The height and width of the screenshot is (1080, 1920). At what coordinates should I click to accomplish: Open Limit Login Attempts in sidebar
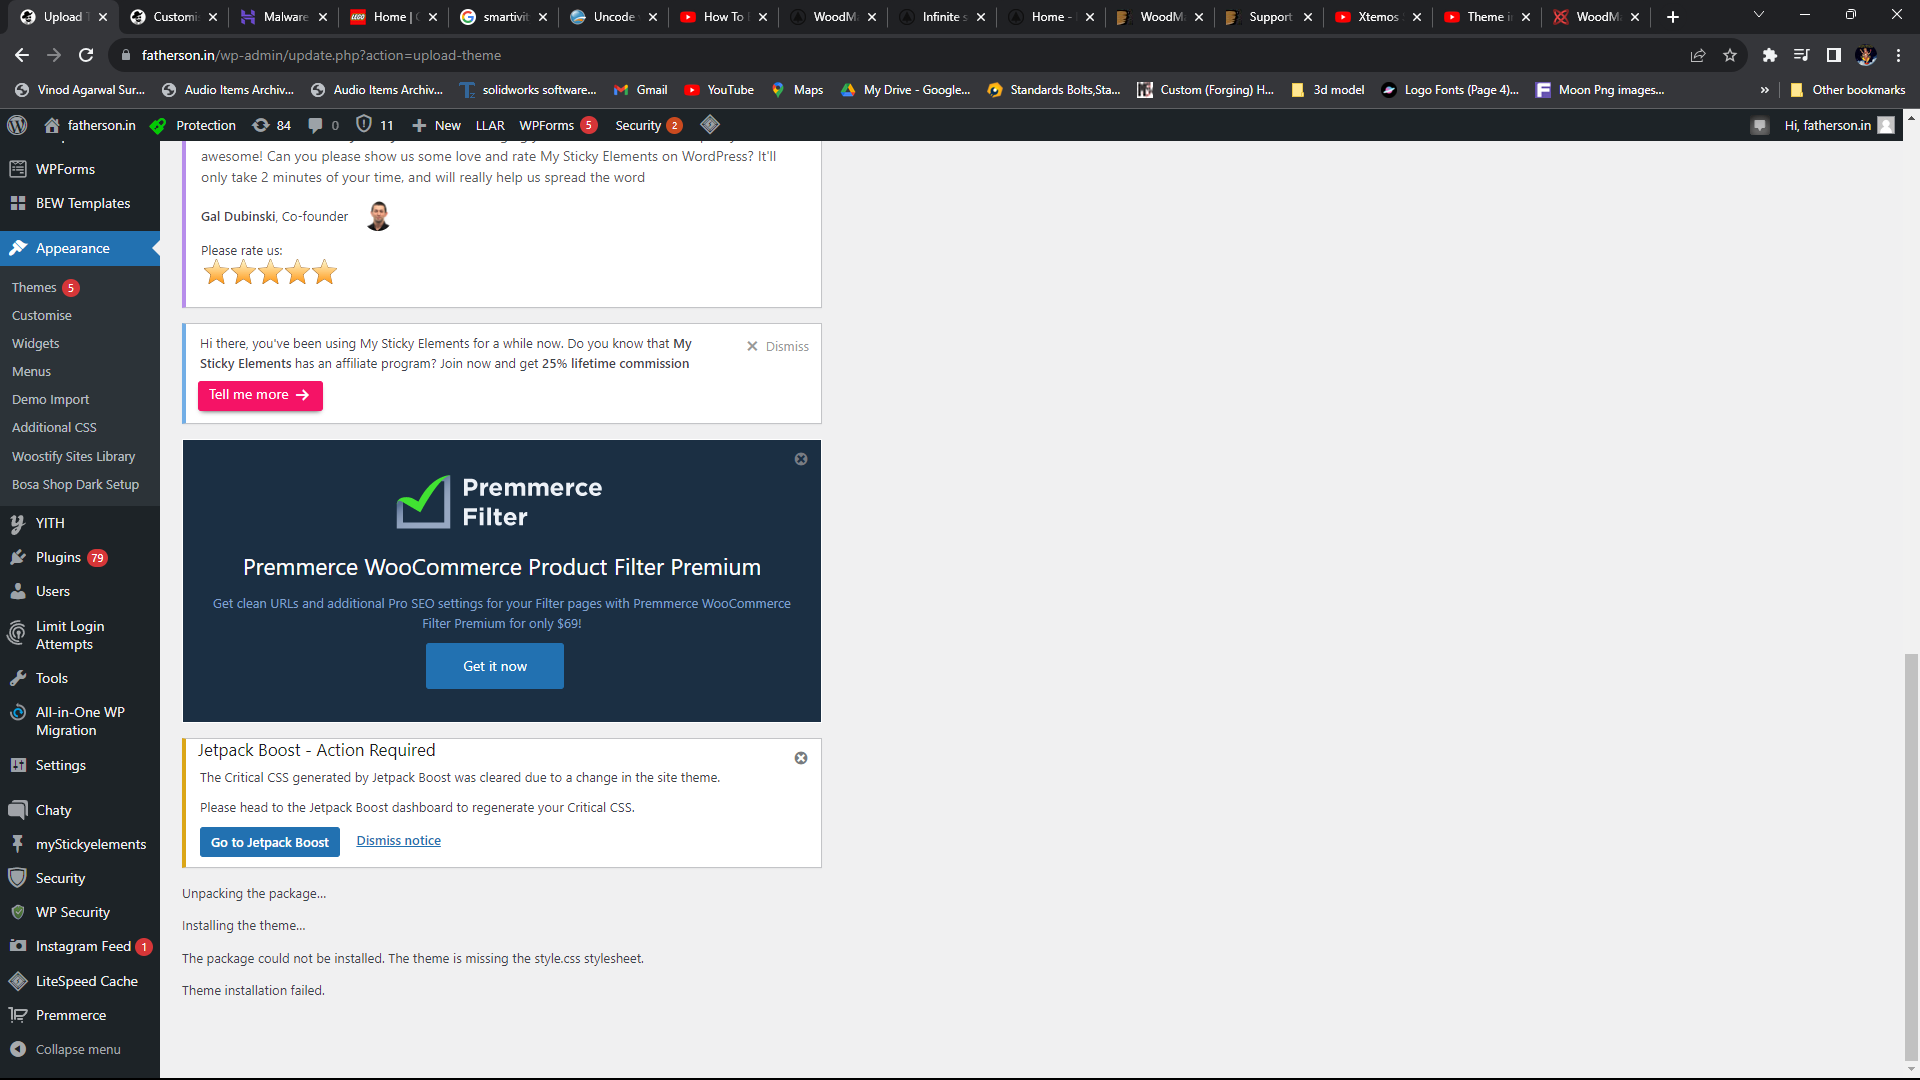click(80, 635)
